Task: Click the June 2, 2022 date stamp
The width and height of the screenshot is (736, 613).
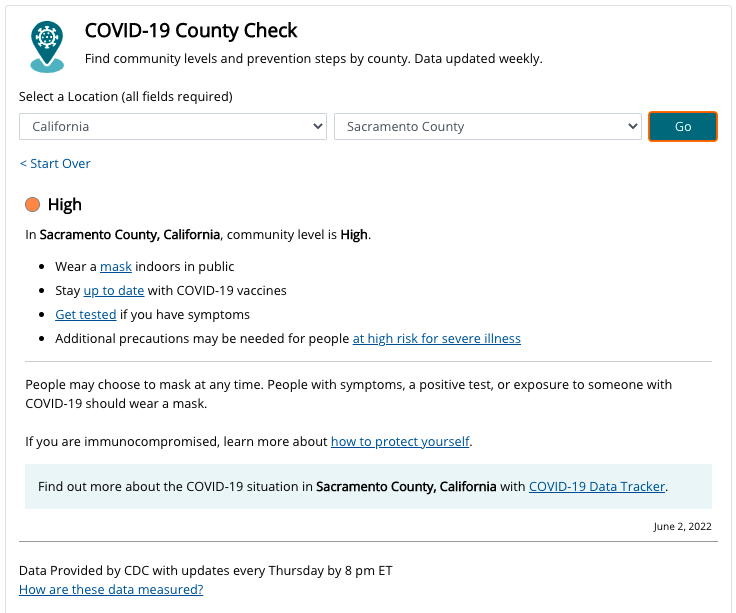Action: pyautogui.click(x=684, y=527)
